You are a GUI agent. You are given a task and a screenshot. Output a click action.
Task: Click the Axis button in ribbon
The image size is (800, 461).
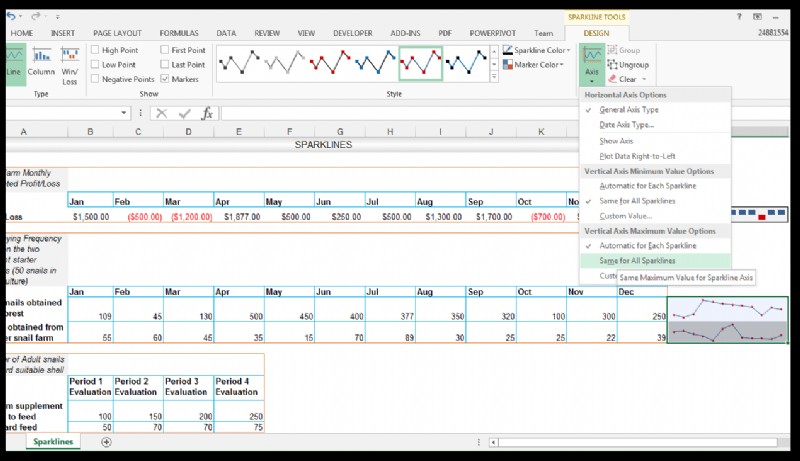(x=592, y=62)
